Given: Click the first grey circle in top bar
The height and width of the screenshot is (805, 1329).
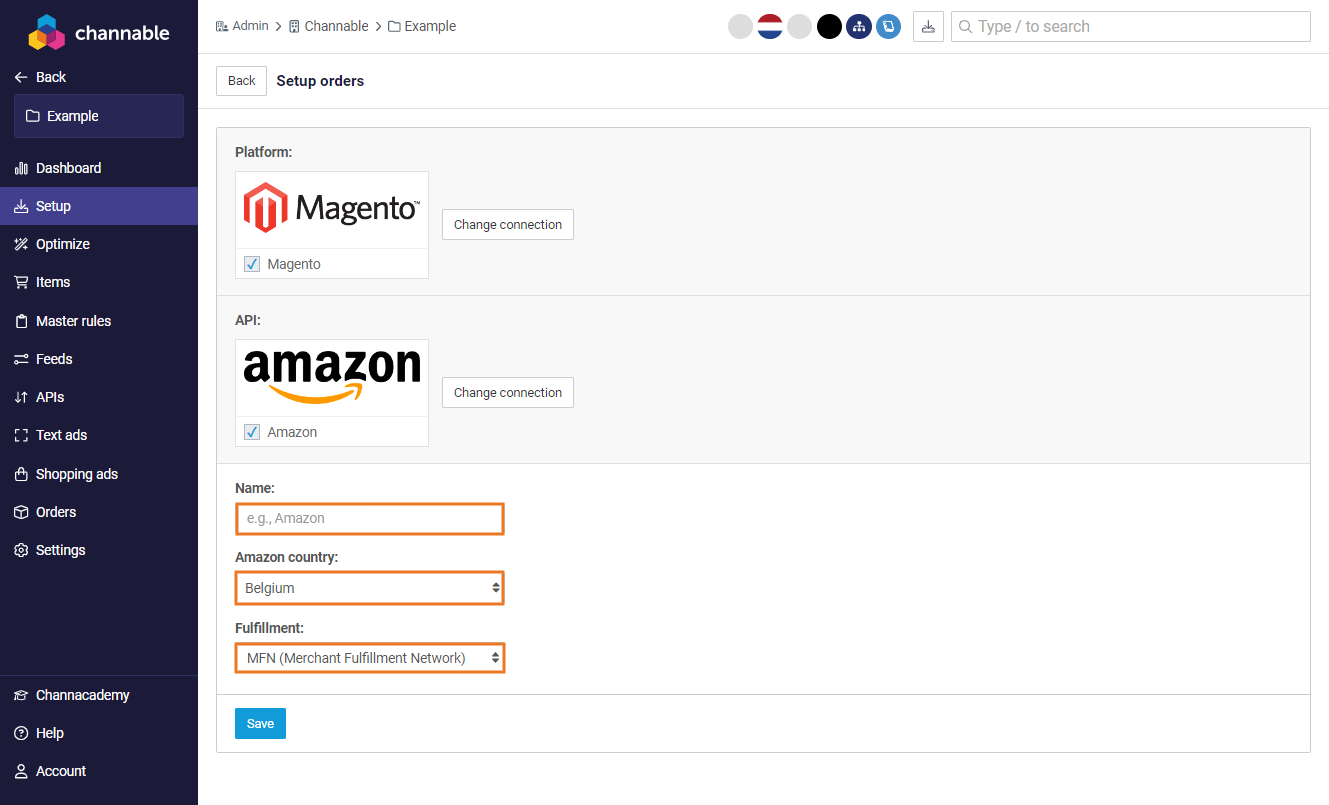Looking at the screenshot, I should [740, 26].
